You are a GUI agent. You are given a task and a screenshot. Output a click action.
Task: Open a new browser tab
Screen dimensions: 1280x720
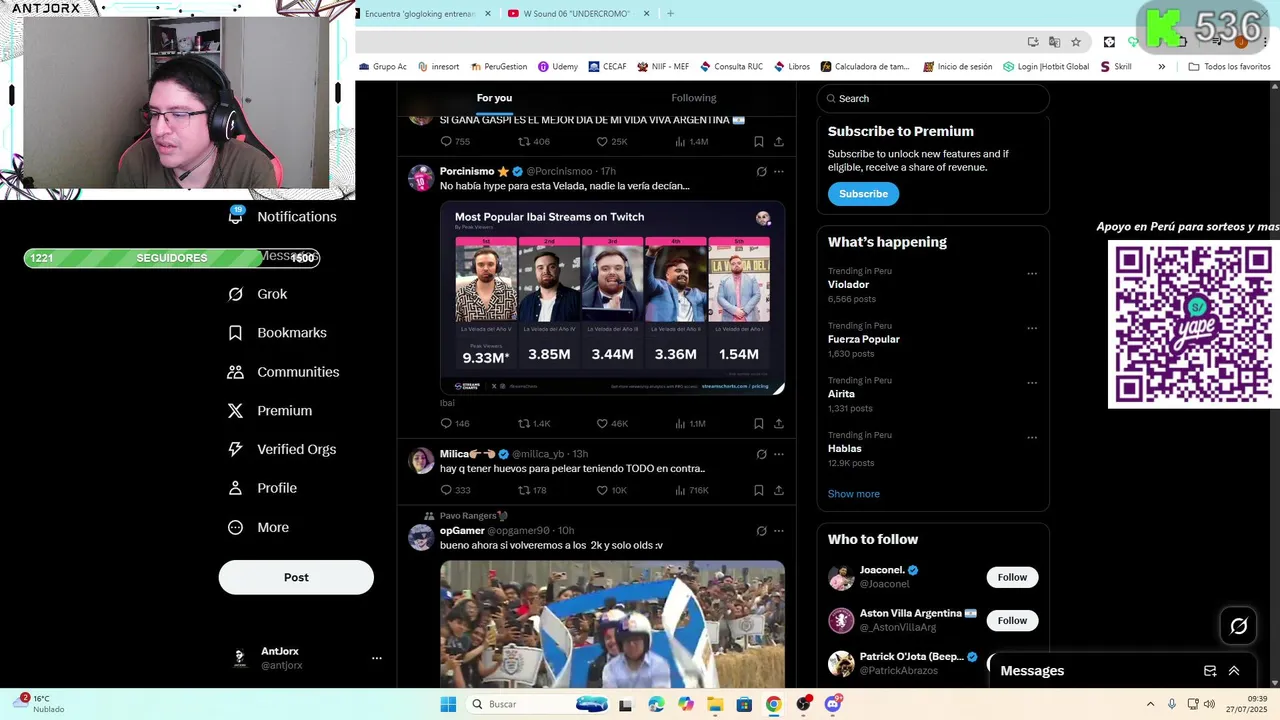pos(670,14)
